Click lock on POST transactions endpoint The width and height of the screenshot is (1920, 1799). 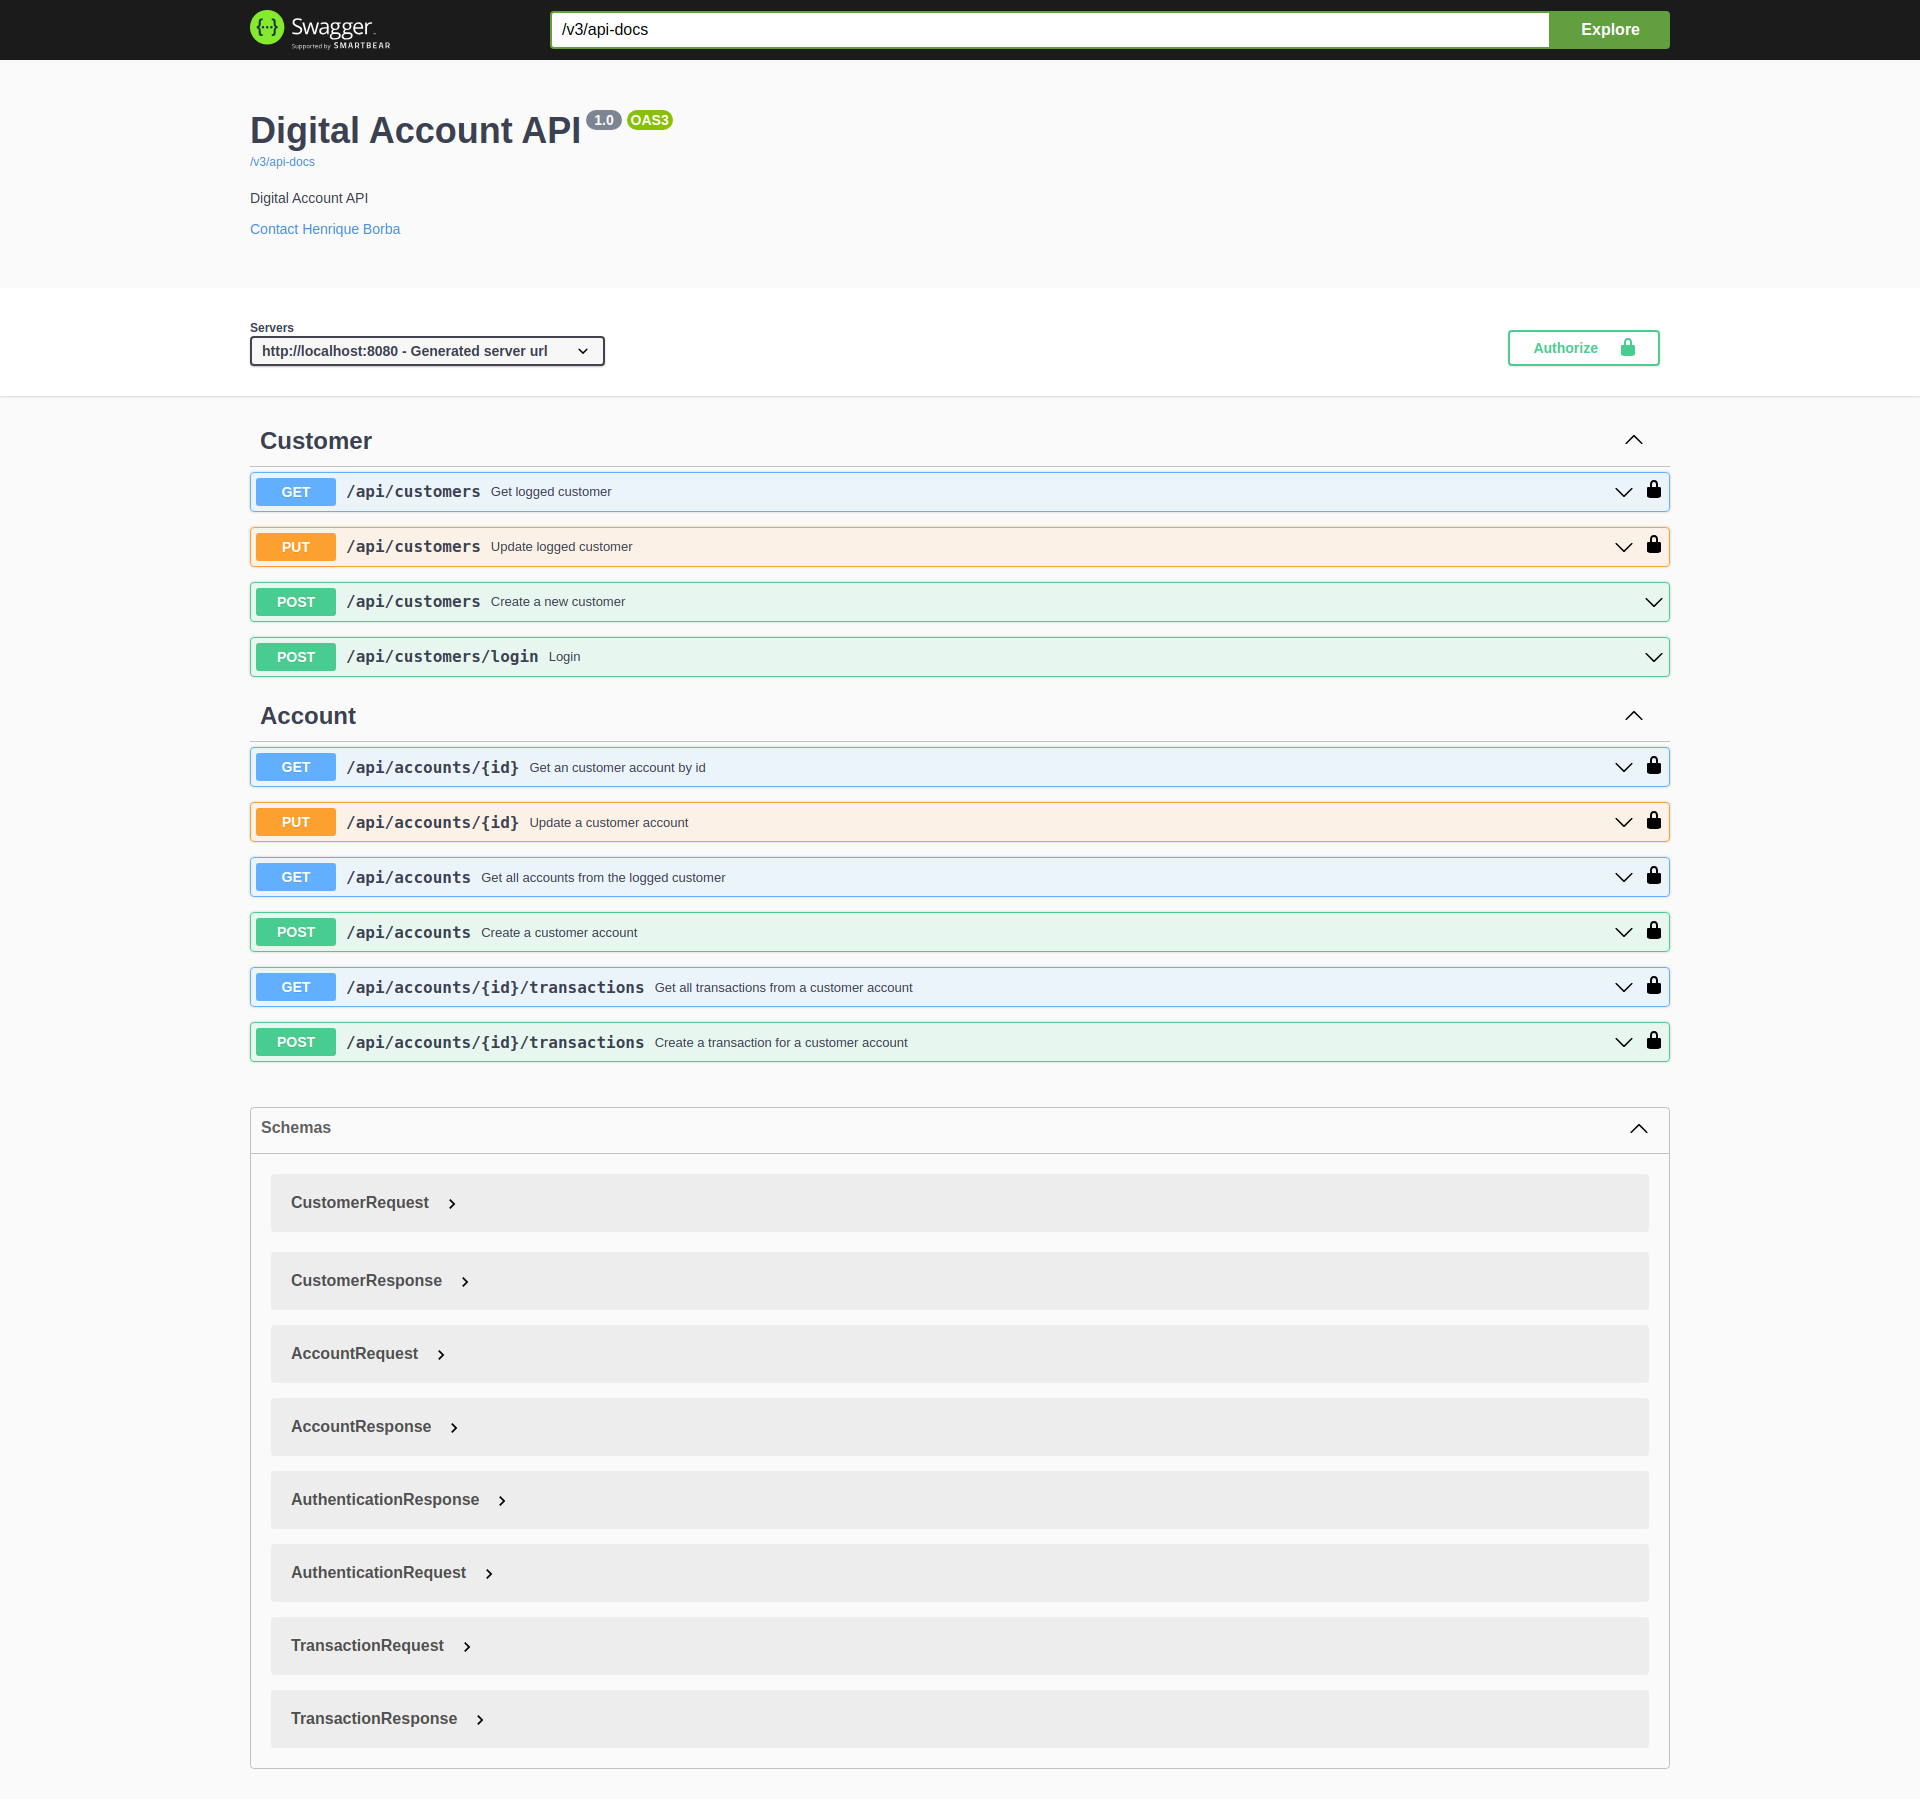coord(1654,1041)
